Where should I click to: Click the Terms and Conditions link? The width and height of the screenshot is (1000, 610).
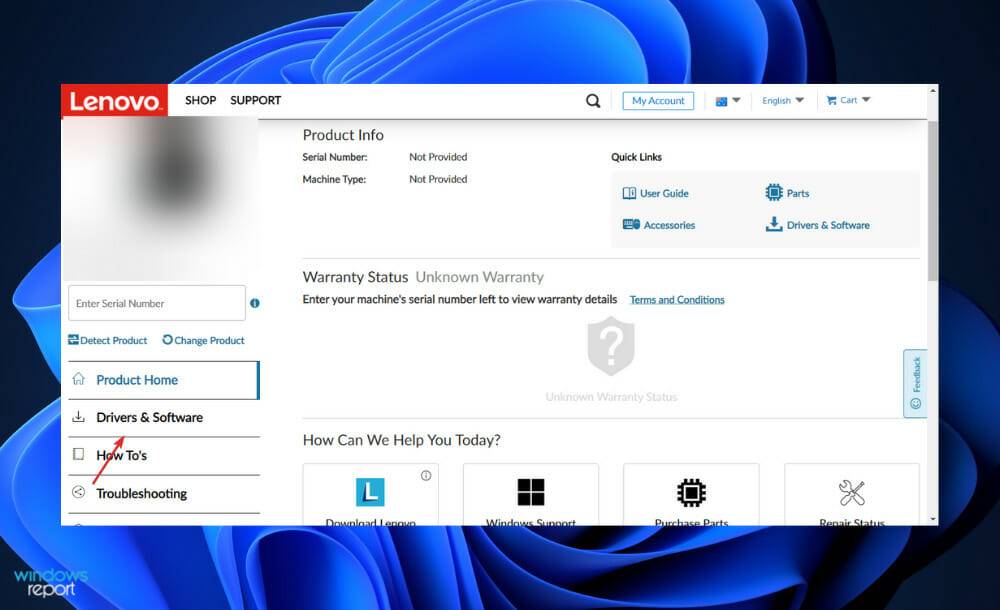click(x=677, y=299)
